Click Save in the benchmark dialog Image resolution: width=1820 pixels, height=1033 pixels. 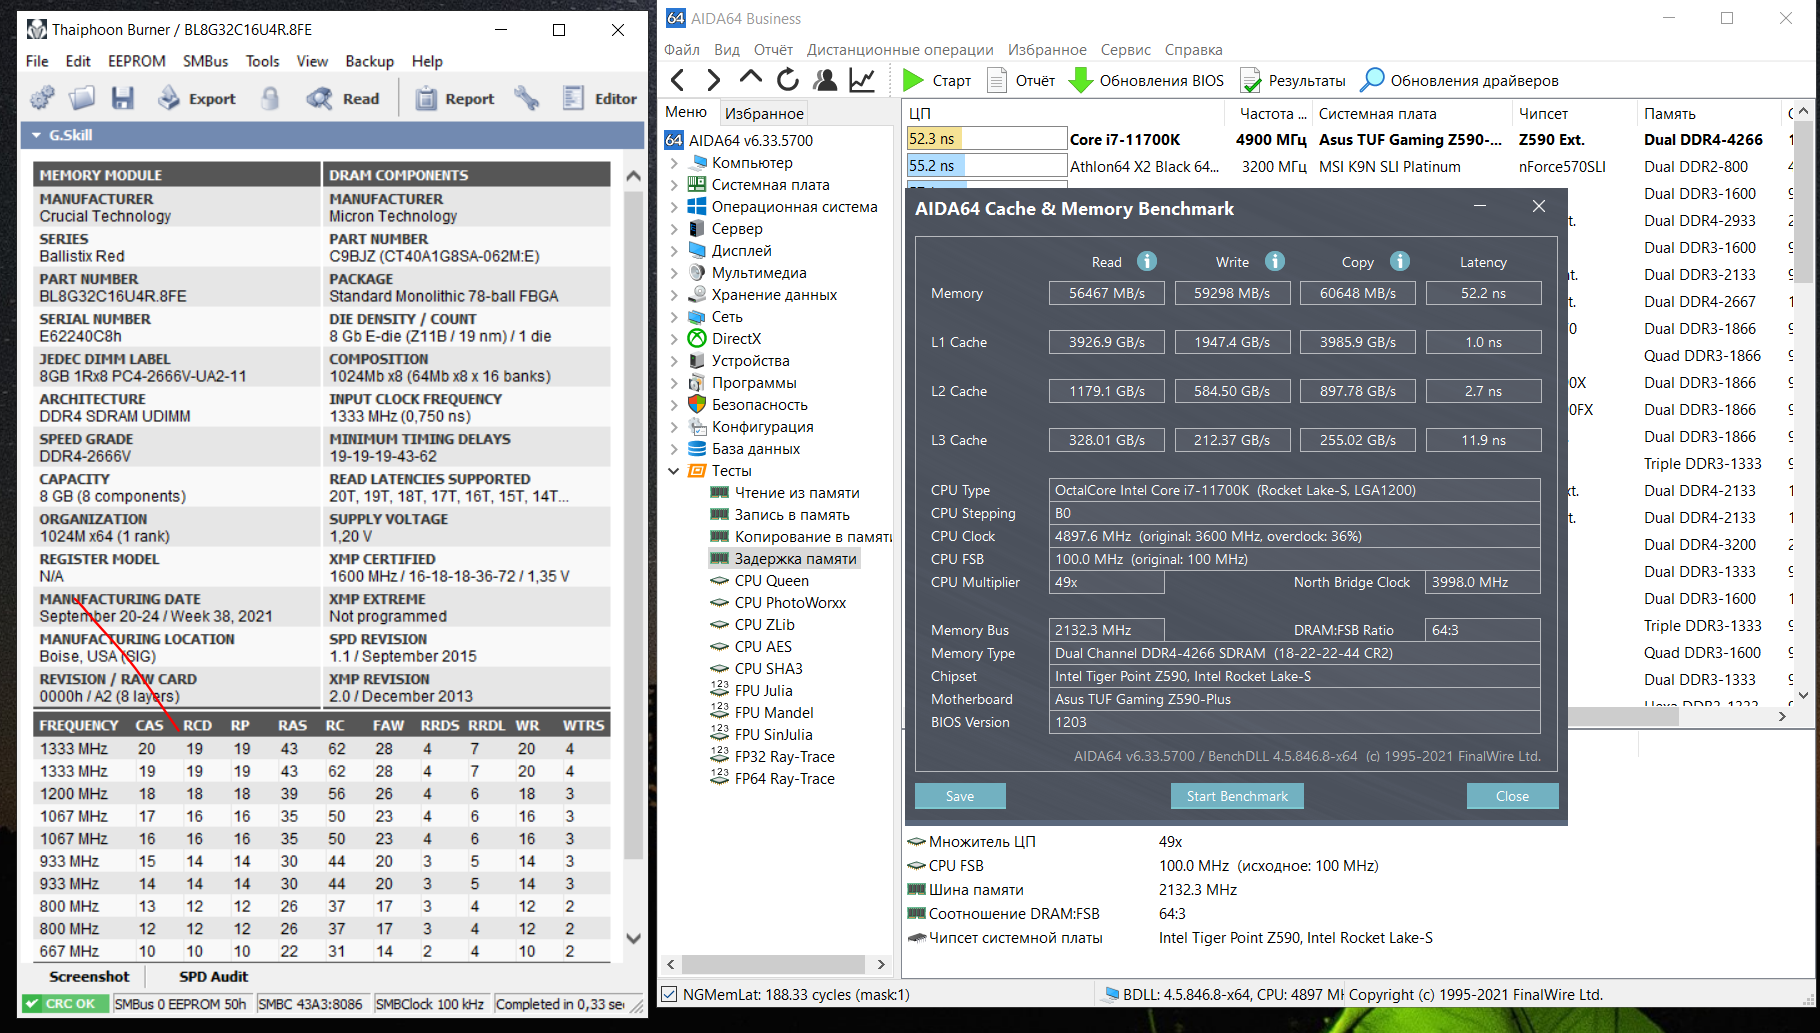pos(960,796)
